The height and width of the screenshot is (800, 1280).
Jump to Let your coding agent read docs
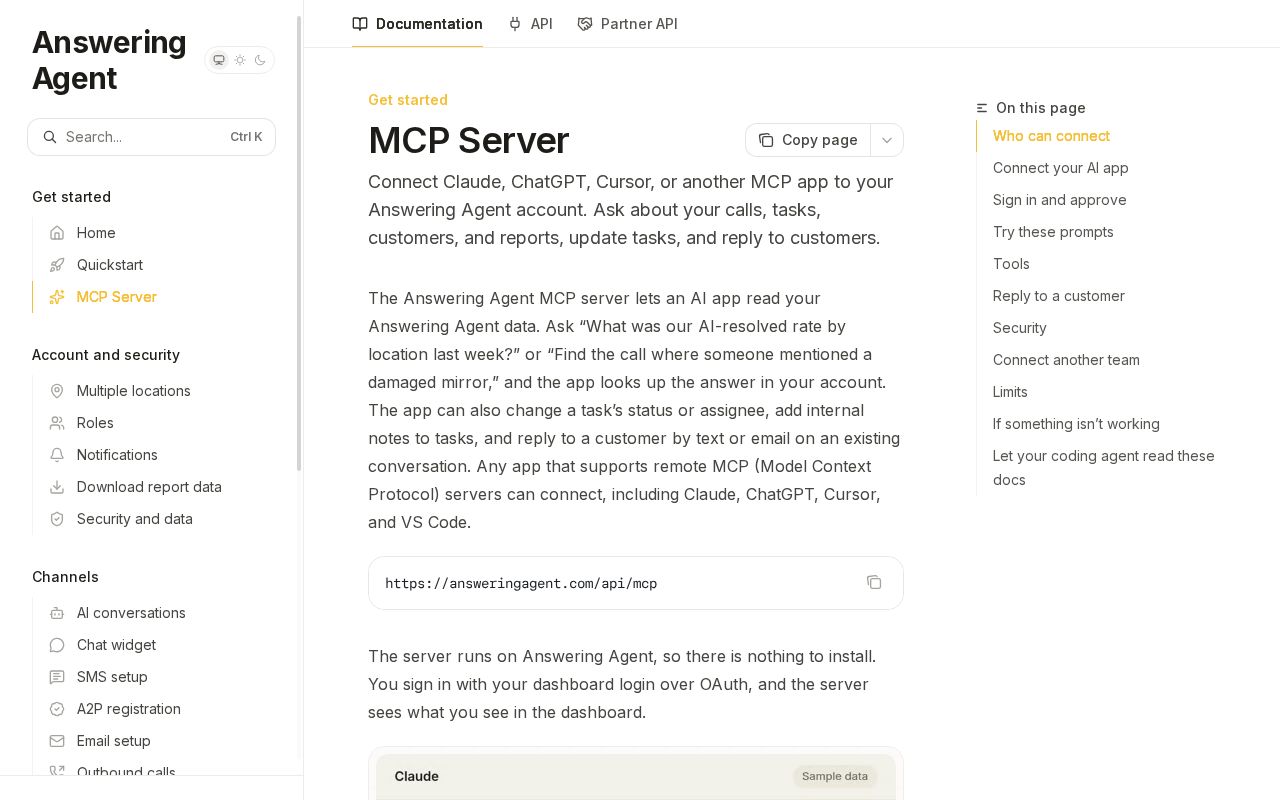point(1103,468)
